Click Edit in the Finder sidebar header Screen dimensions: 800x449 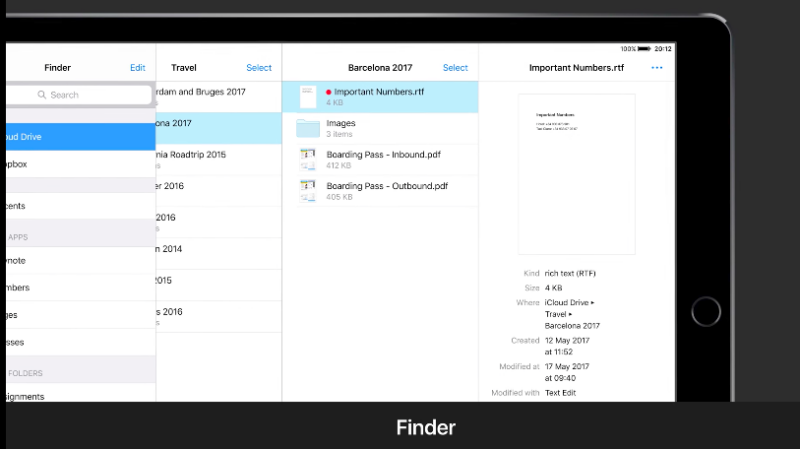coord(138,68)
